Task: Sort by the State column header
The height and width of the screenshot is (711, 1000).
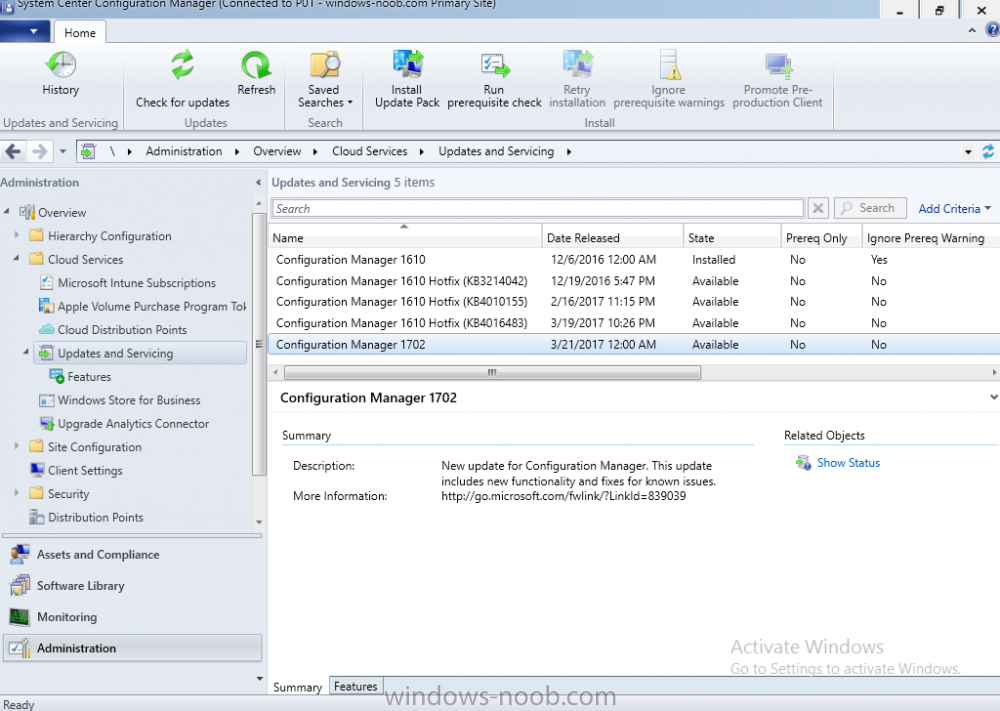Action: point(732,238)
